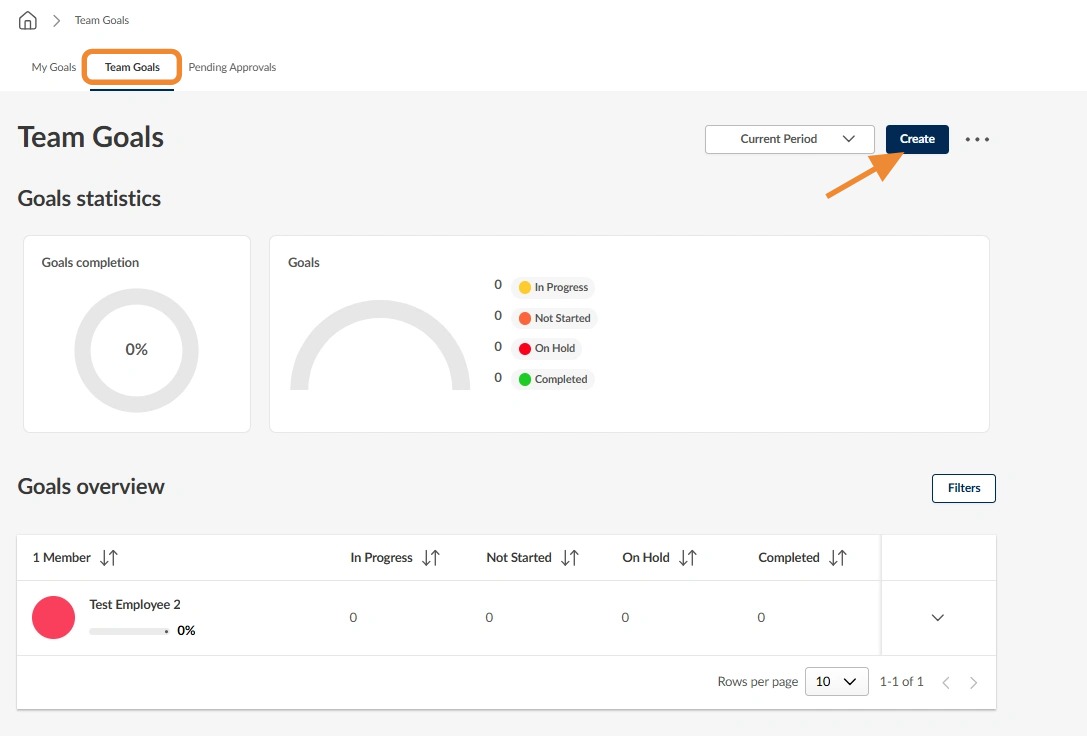Image resolution: width=1087 pixels, height=736 pixels.
Task: Sort the On Hold column
Action: click(688, 558)
